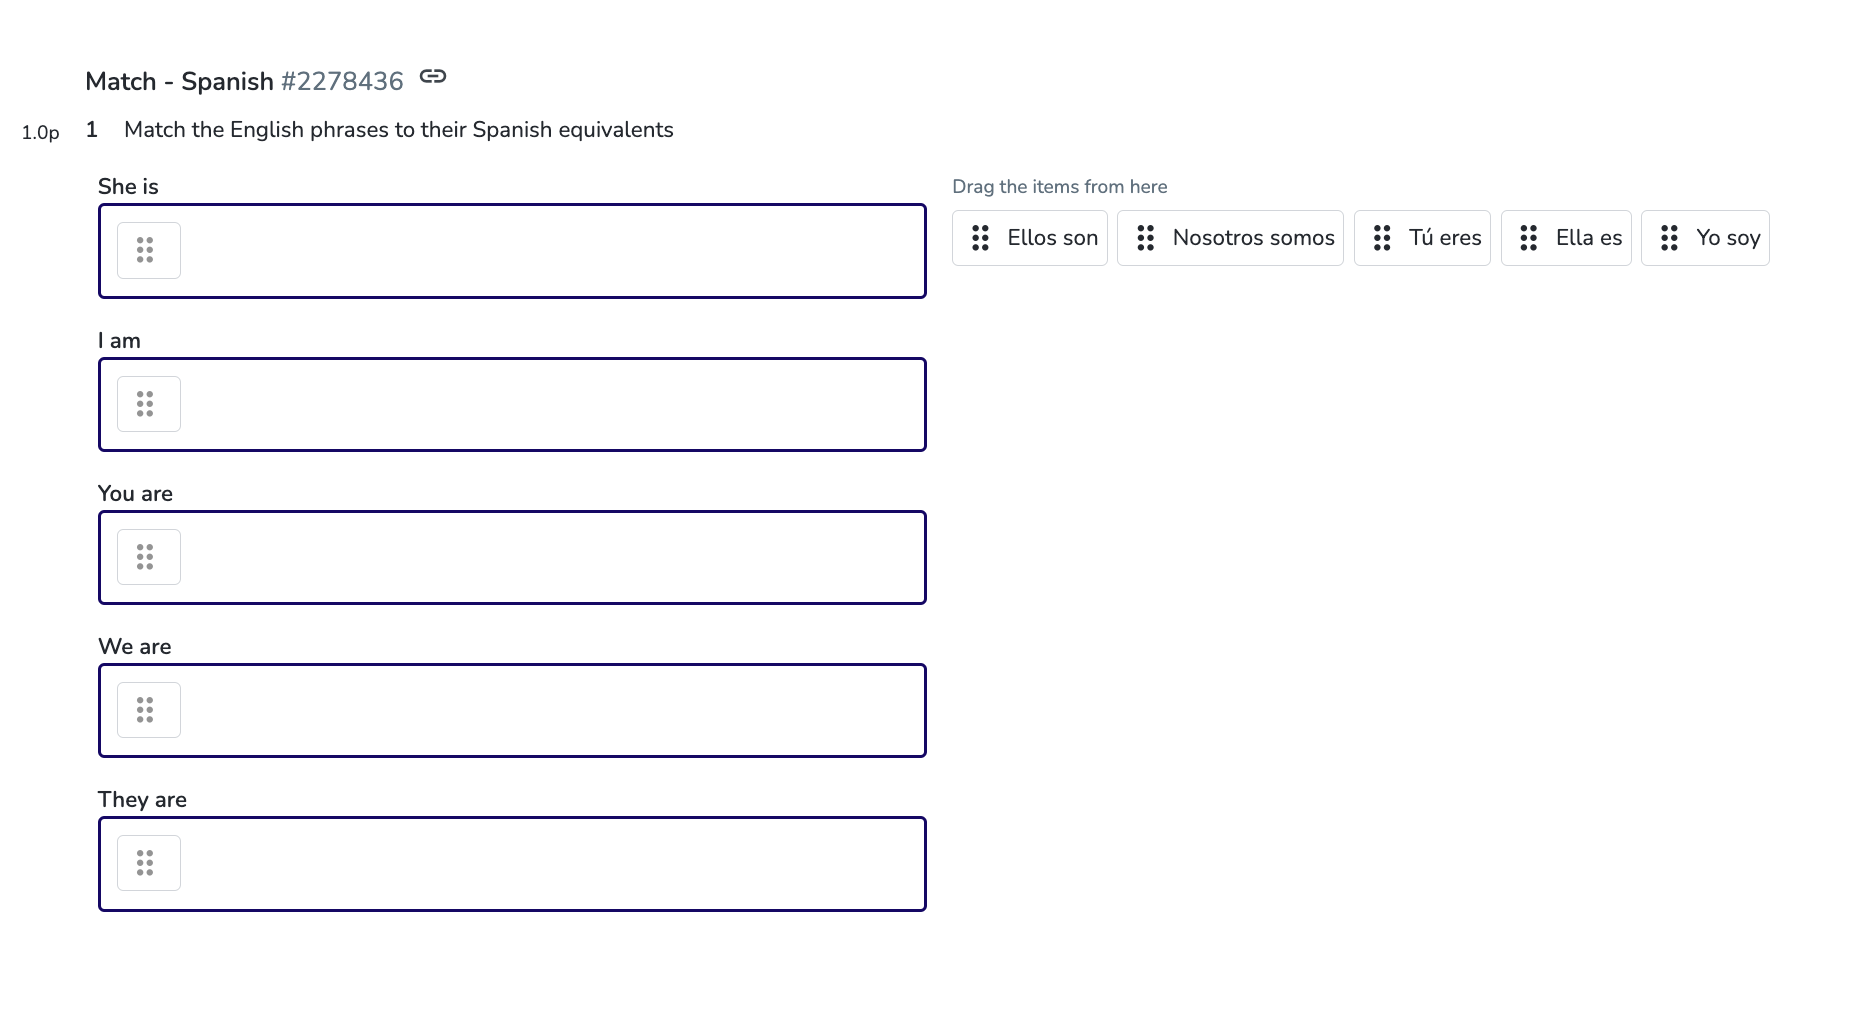Click 'Drag the items from here' hint
This screenshot has width=1852, height=1024.
coord(1059,187)
